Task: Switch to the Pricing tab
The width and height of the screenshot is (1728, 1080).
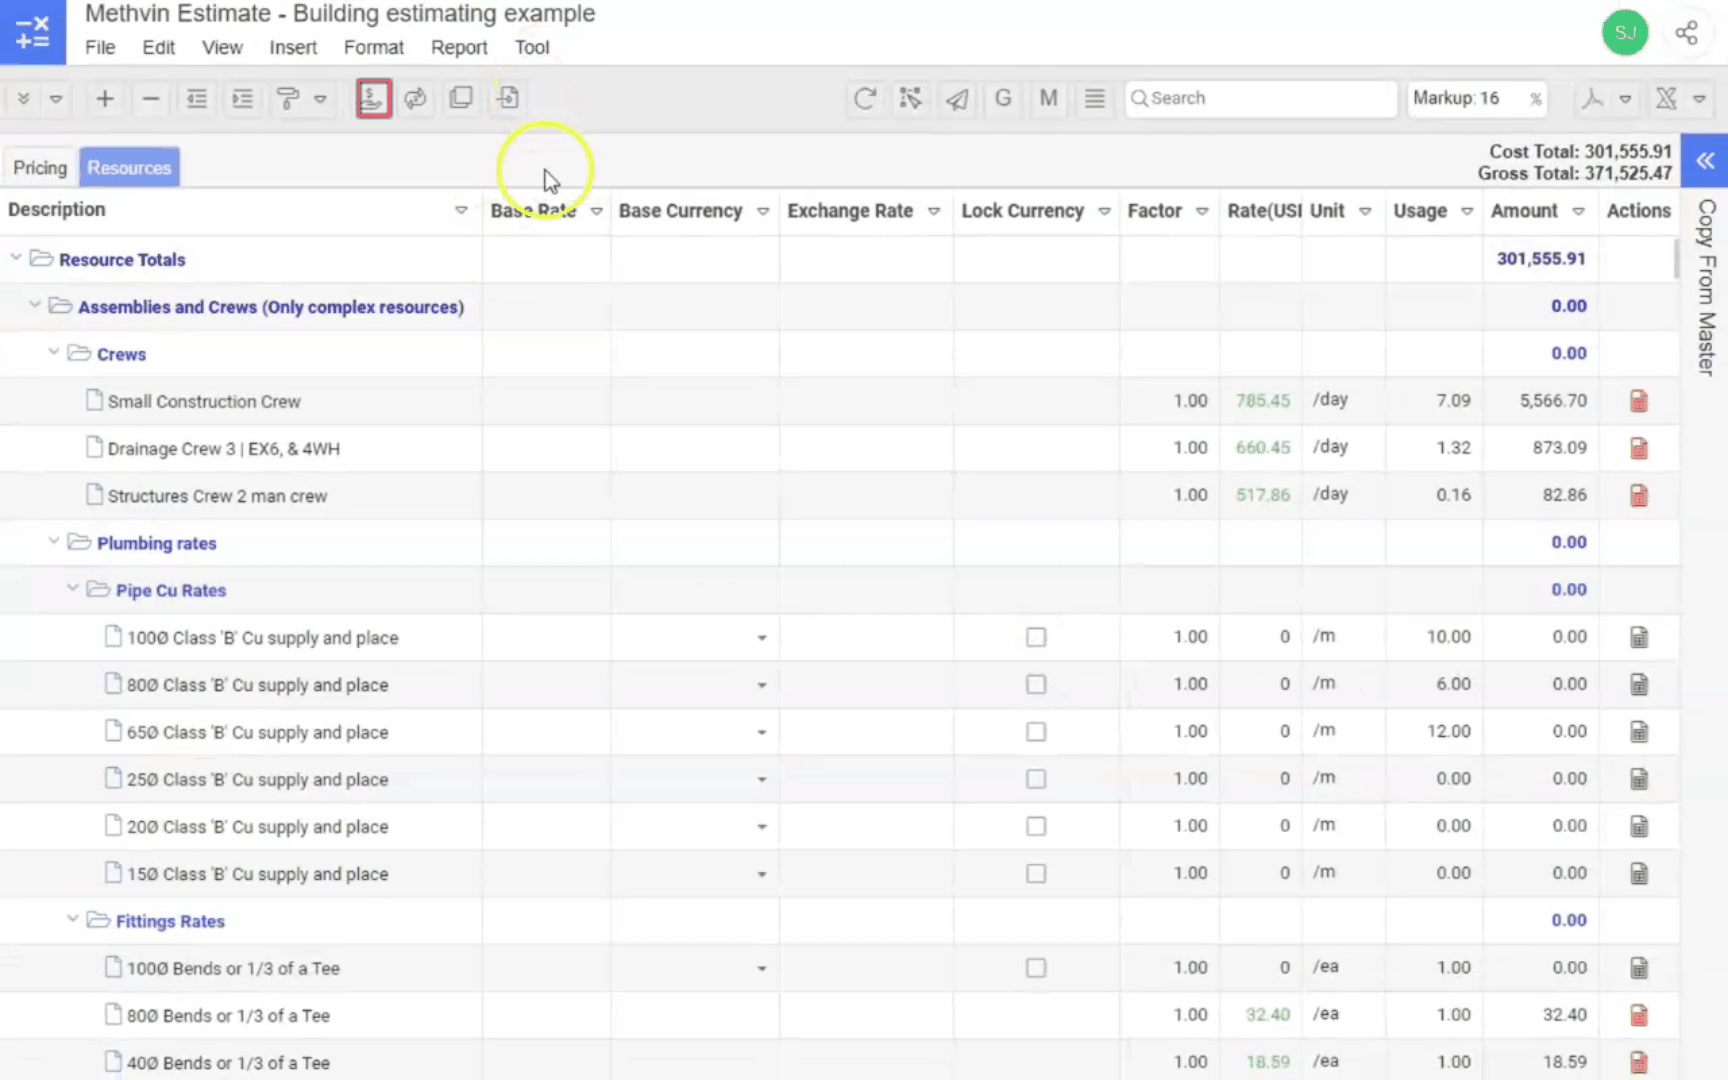Action: 40,167
